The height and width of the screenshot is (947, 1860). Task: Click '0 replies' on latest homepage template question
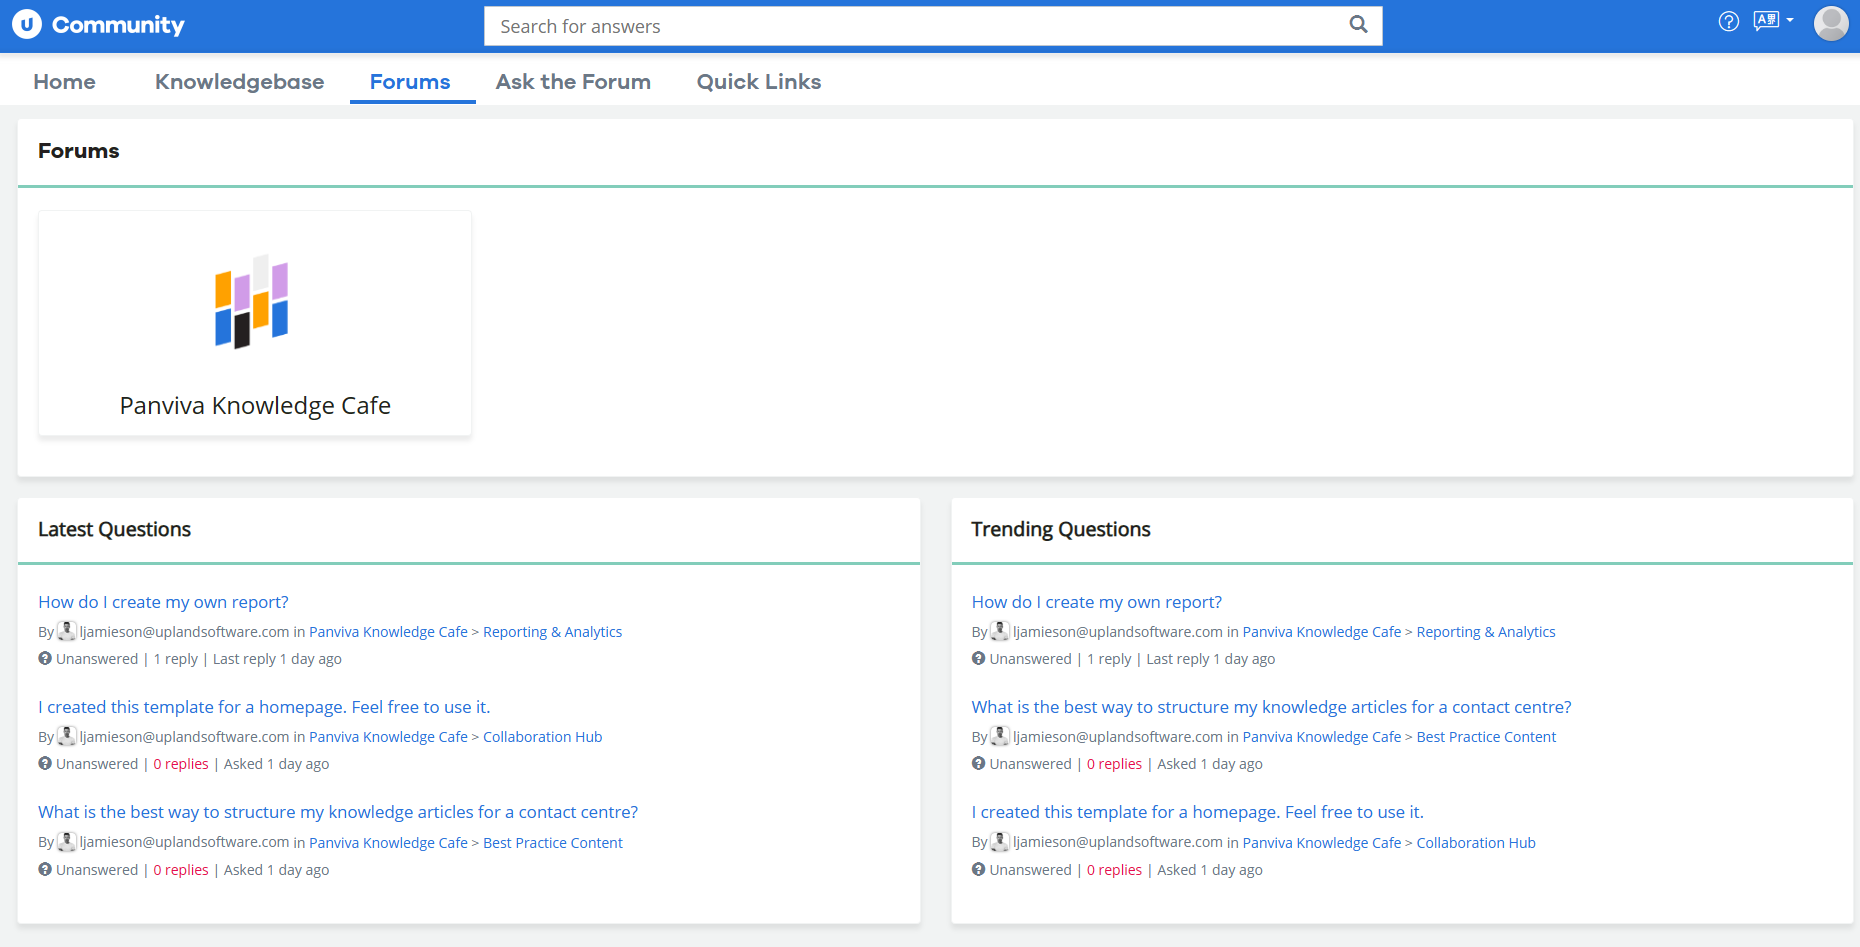tap(181, 764)
